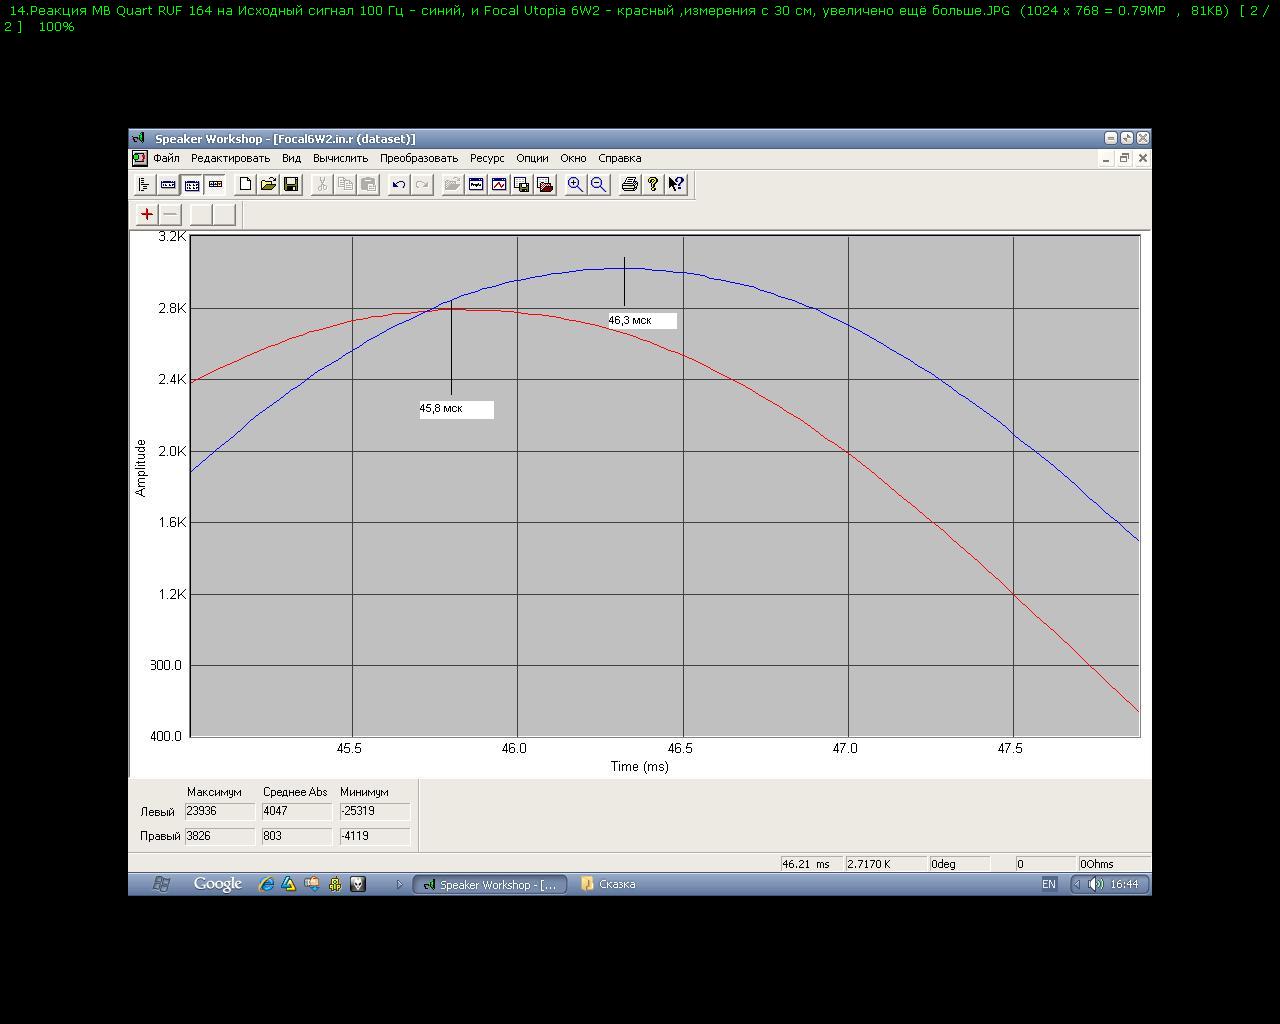Switch to the Сказка taskbar button
Screen dimensions: 1280x1024
[609, 884]
